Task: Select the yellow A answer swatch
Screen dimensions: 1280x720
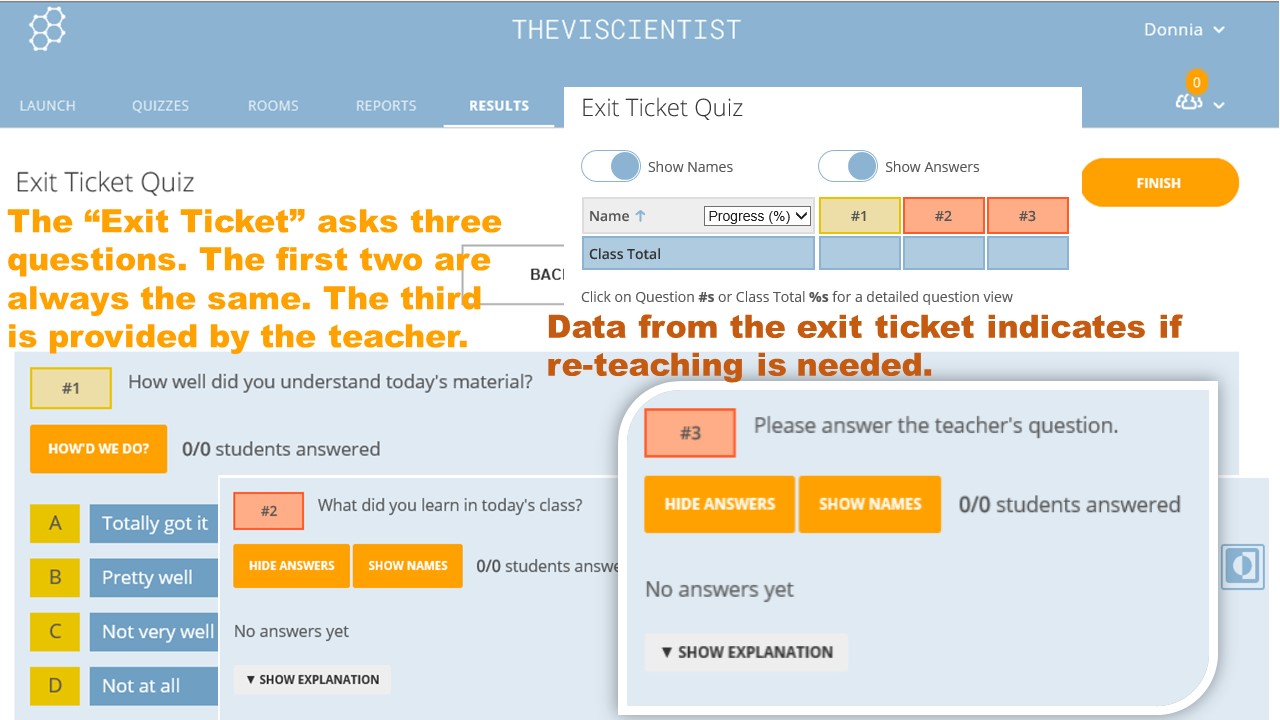Action: pyautogui.click(x=55, y=523)
